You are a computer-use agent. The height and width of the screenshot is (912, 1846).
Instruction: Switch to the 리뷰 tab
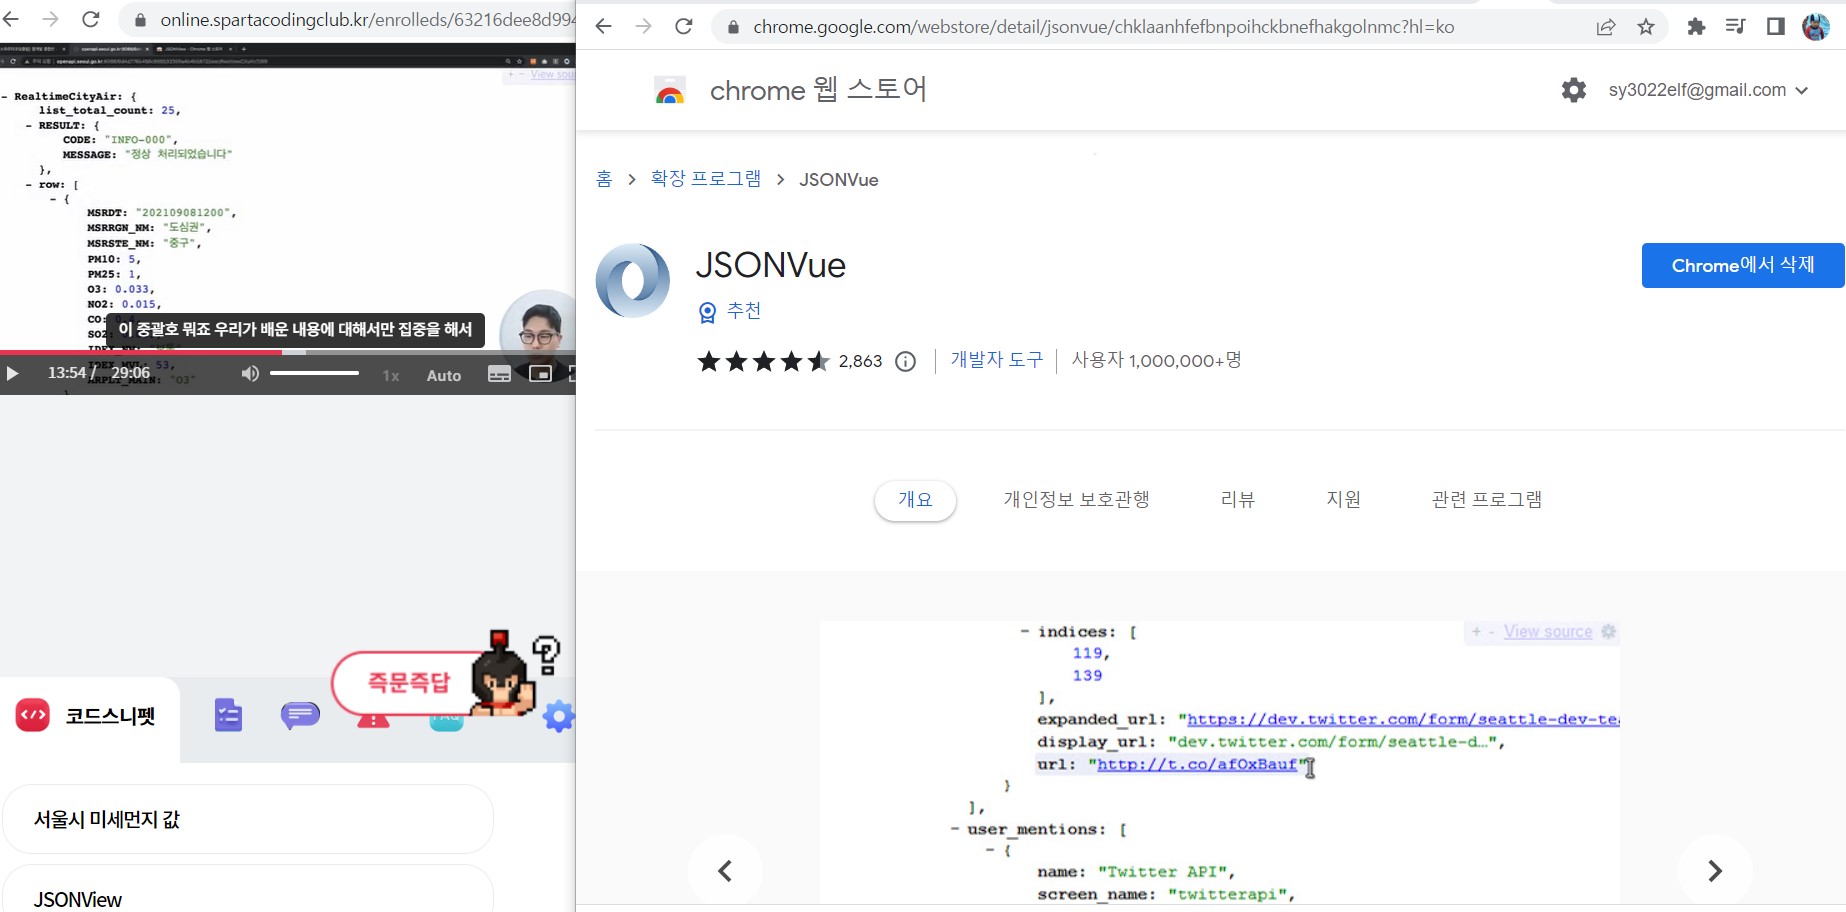click(x=1237, y=500)
